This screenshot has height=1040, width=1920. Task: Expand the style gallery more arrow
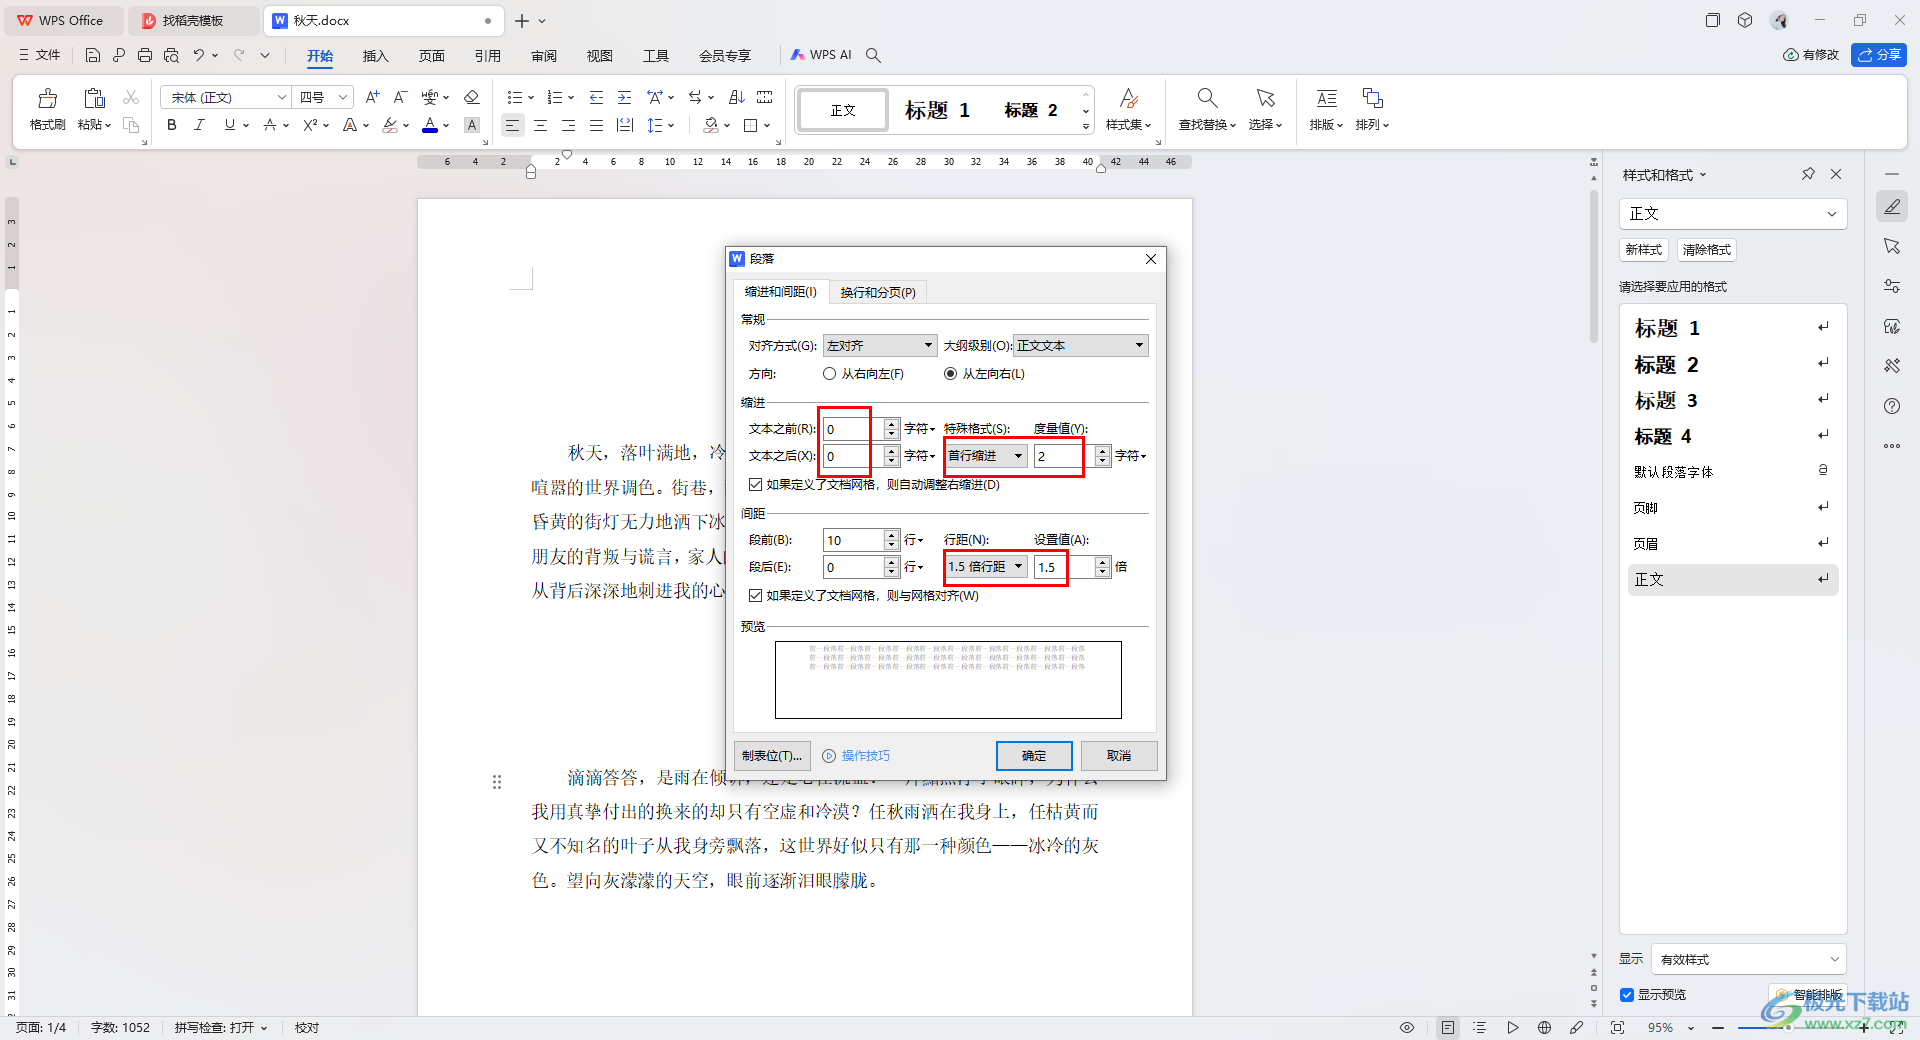1086,127
